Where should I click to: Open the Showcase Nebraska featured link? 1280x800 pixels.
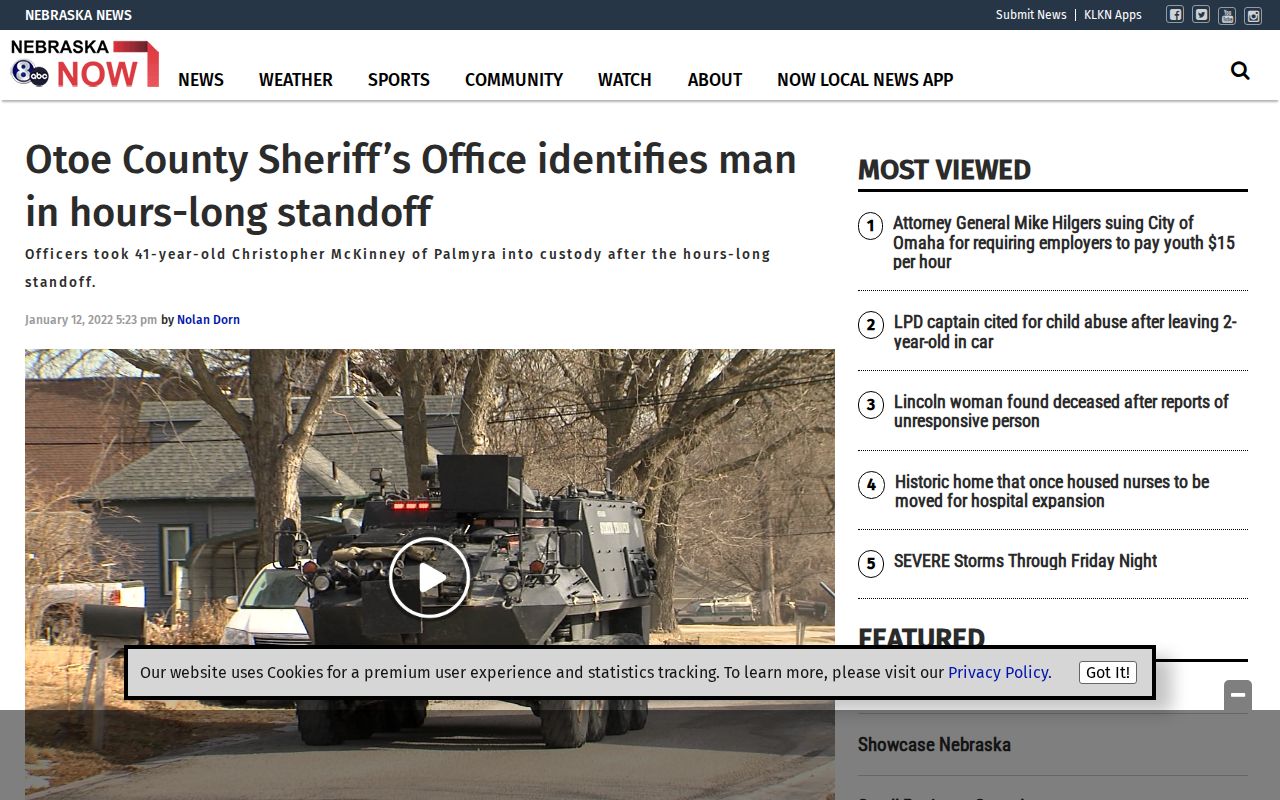[934, 745]
